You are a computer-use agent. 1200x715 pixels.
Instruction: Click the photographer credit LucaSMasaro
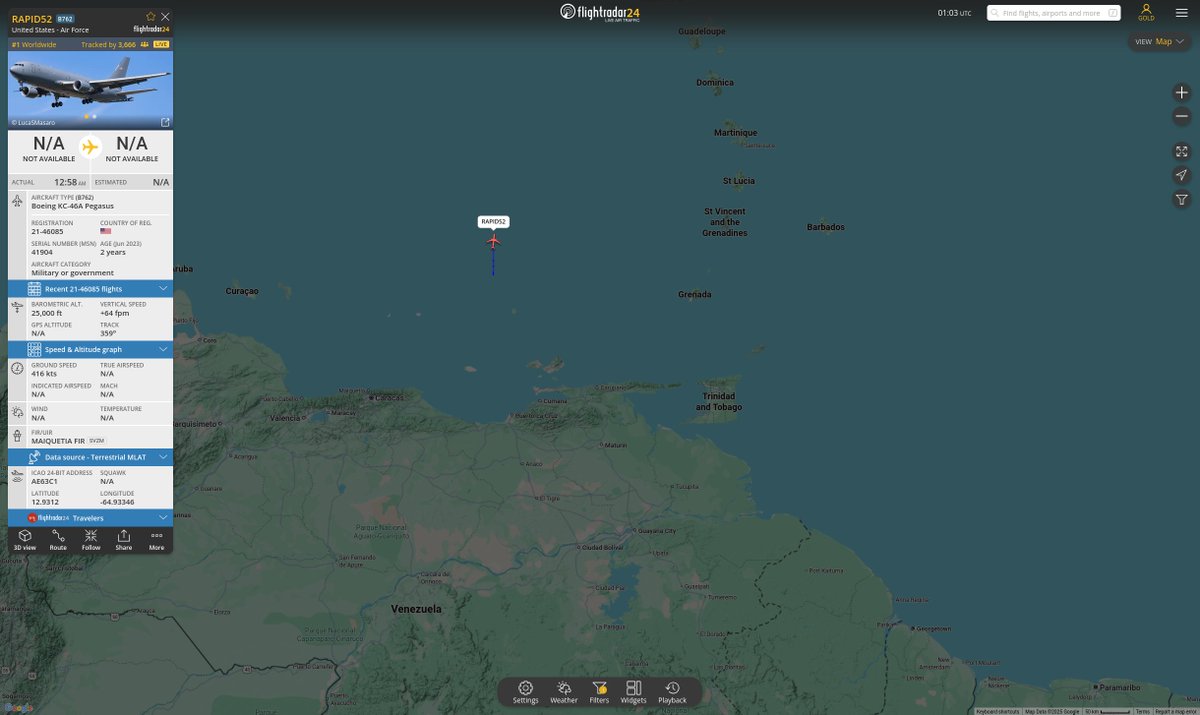(33, 122)
